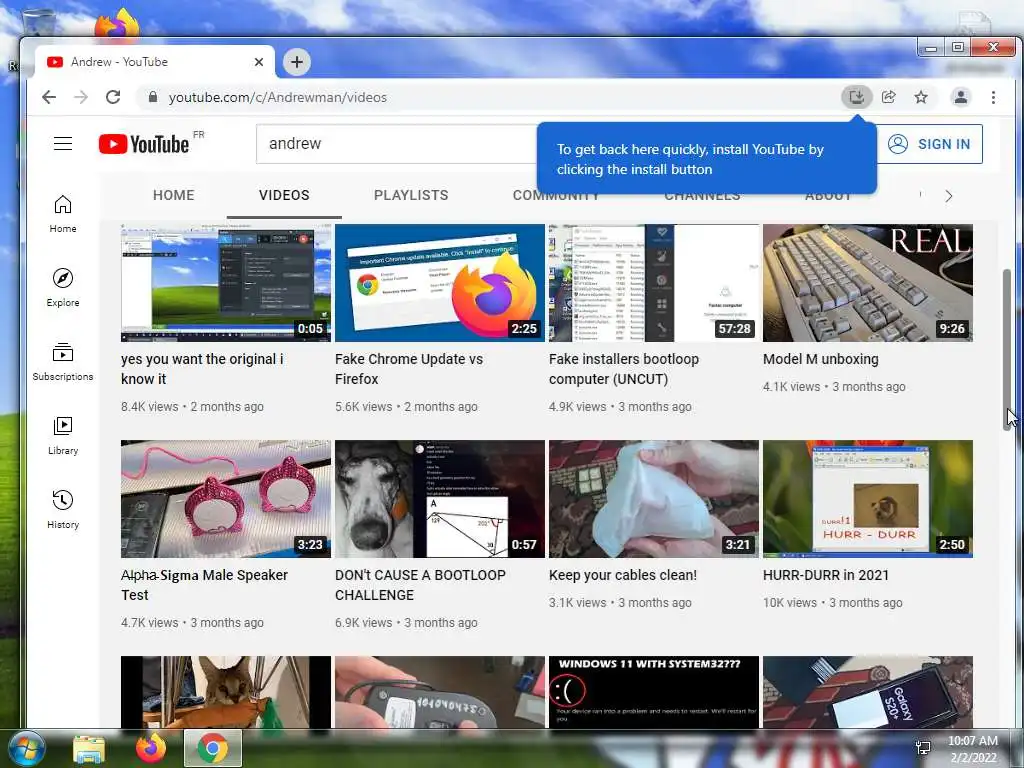This screenshot has width=1024, height=768.
Task: Open the PLAYLISTS tab
Action: (411, 195)
